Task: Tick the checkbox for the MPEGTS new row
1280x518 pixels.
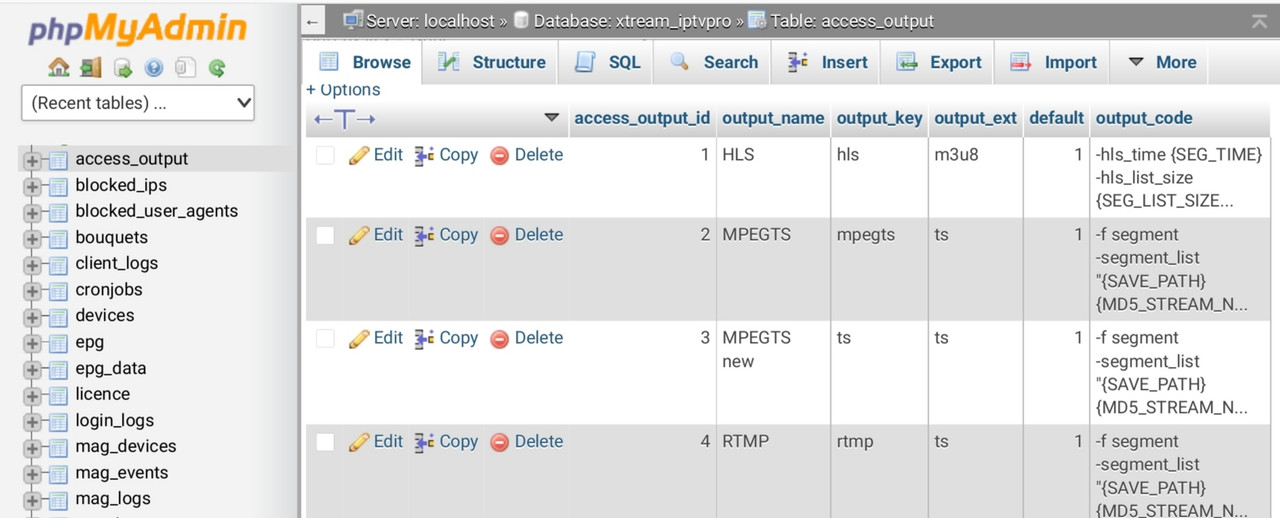Action: pyautogui.click(x=325, y=338)
